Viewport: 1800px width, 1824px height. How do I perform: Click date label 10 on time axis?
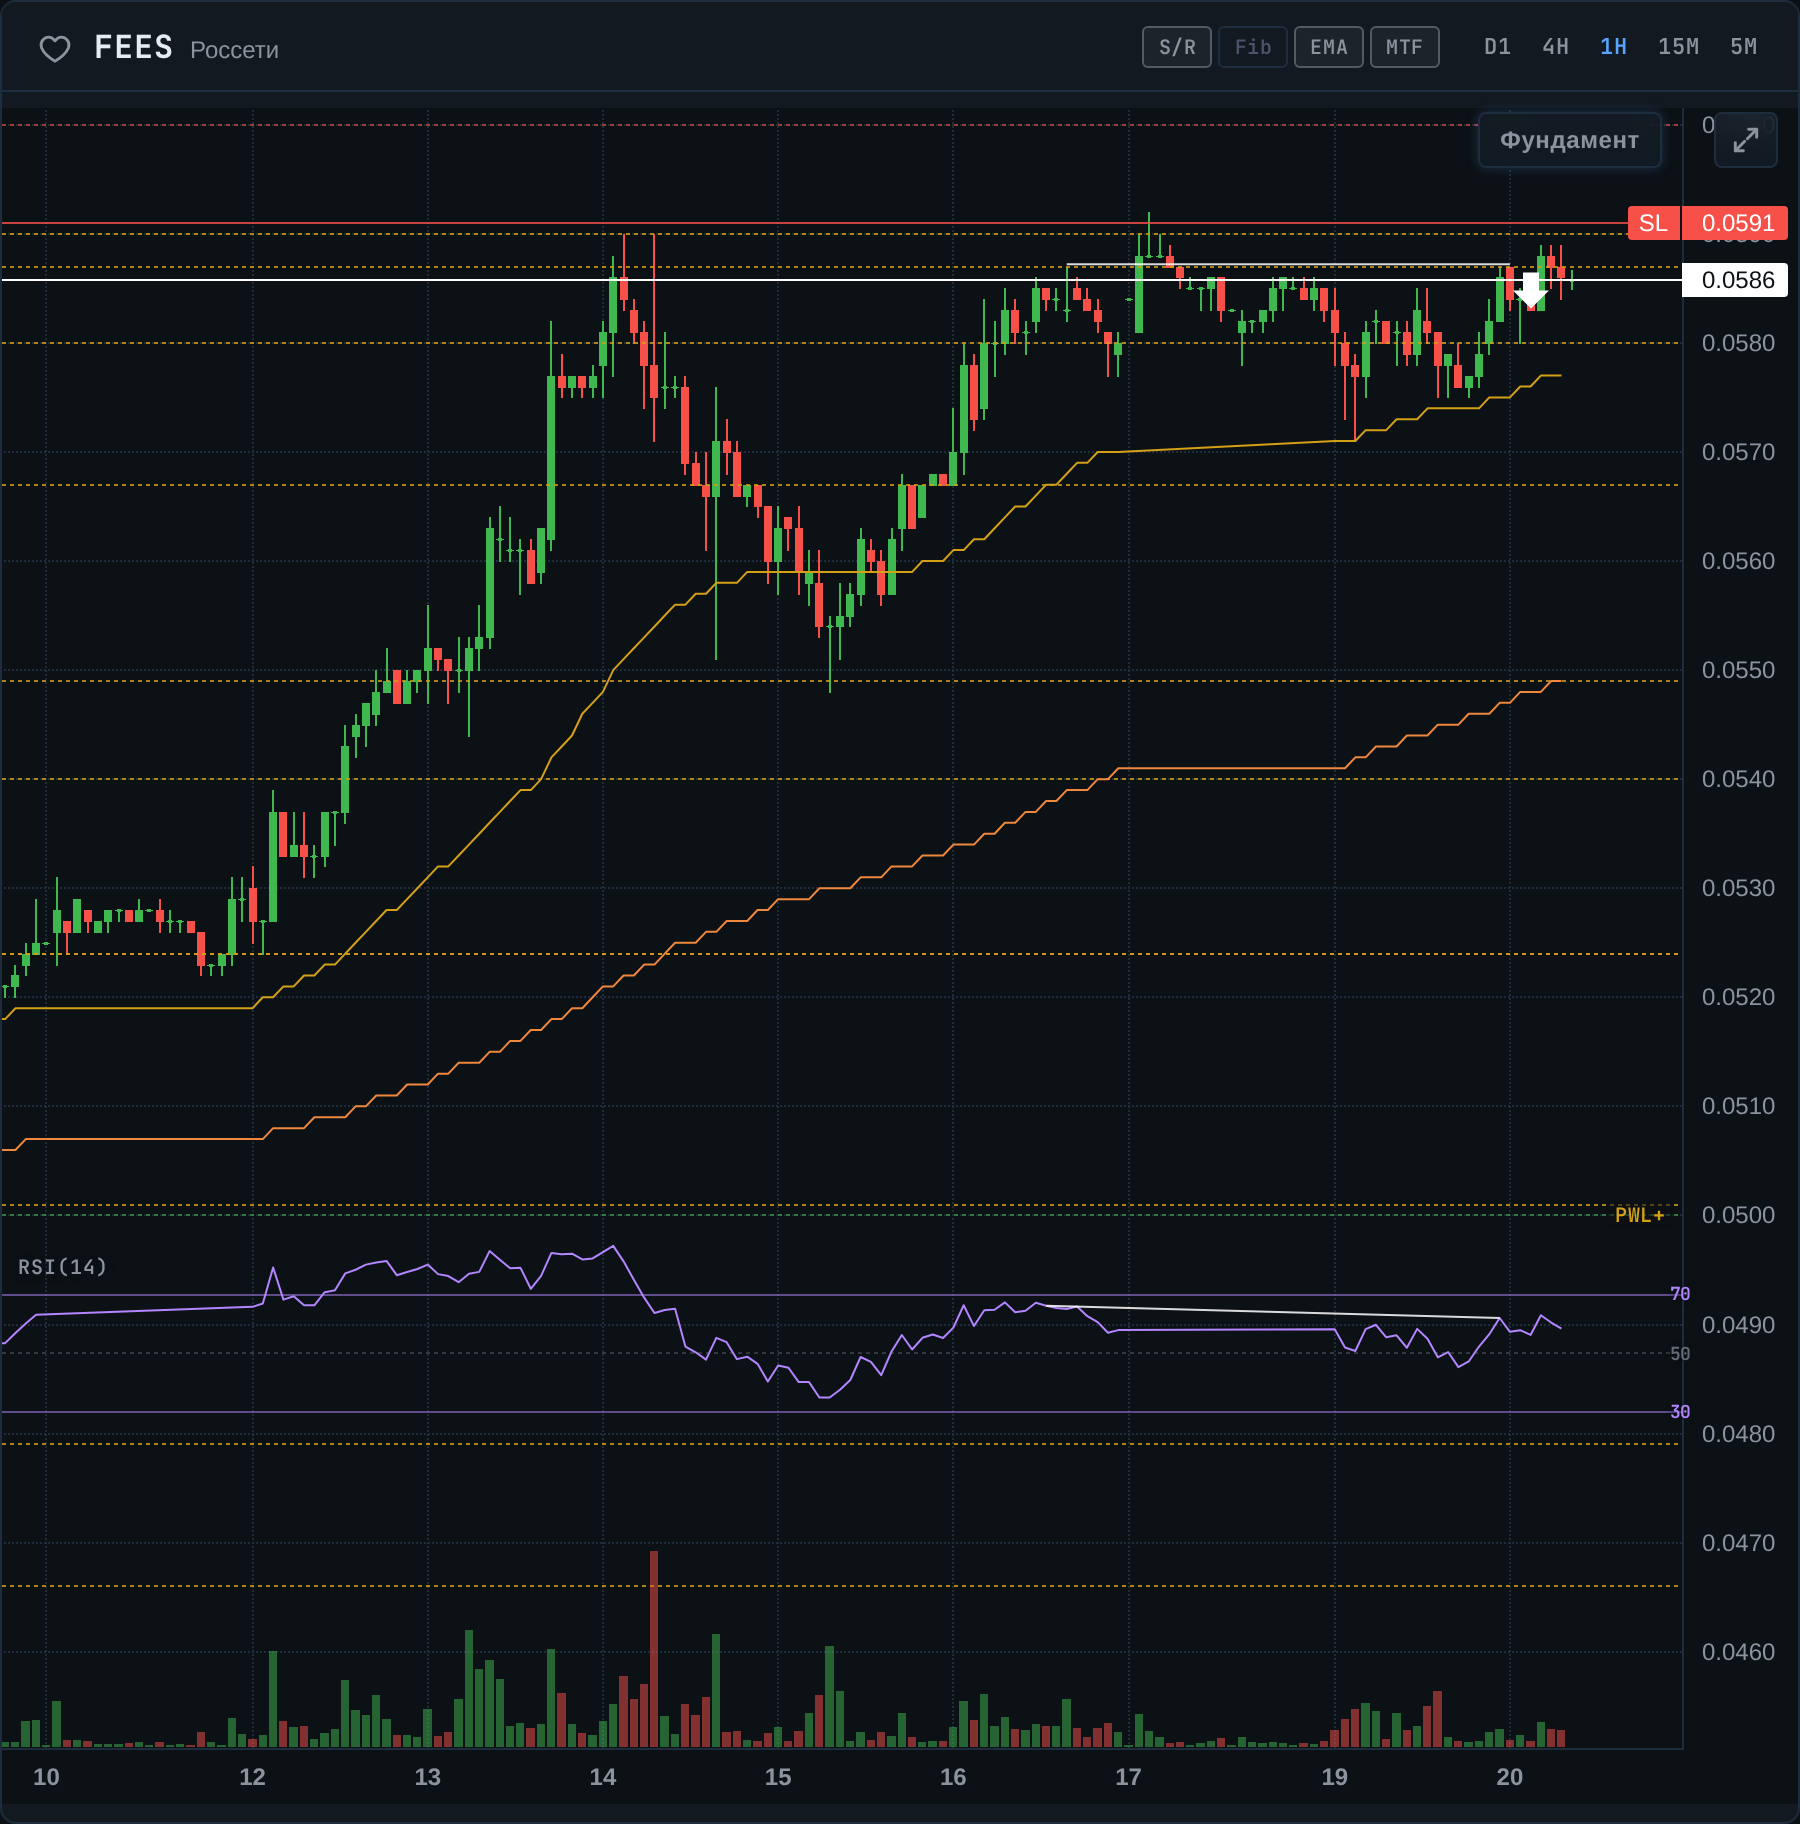click(x=46, y=1777)
